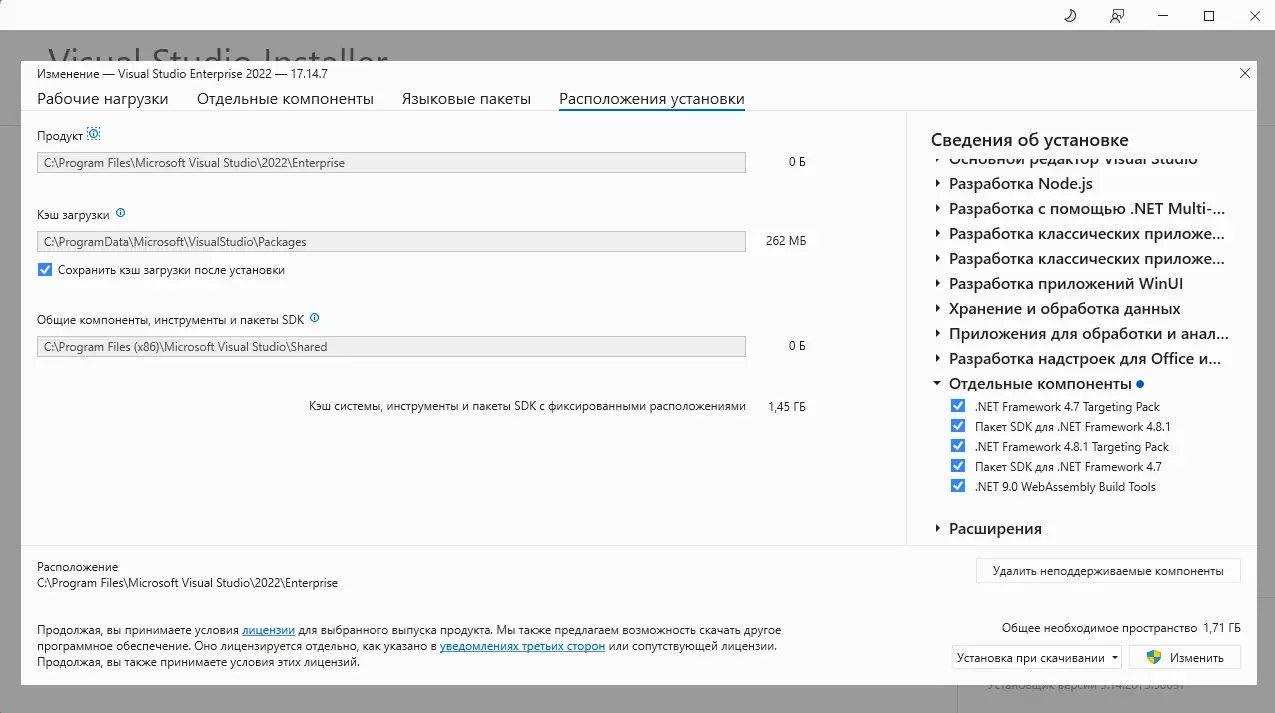The height and width of the screenshot is (713, 1275).
Task: Switch theme using the moon icon
Action: [1069, 15]
